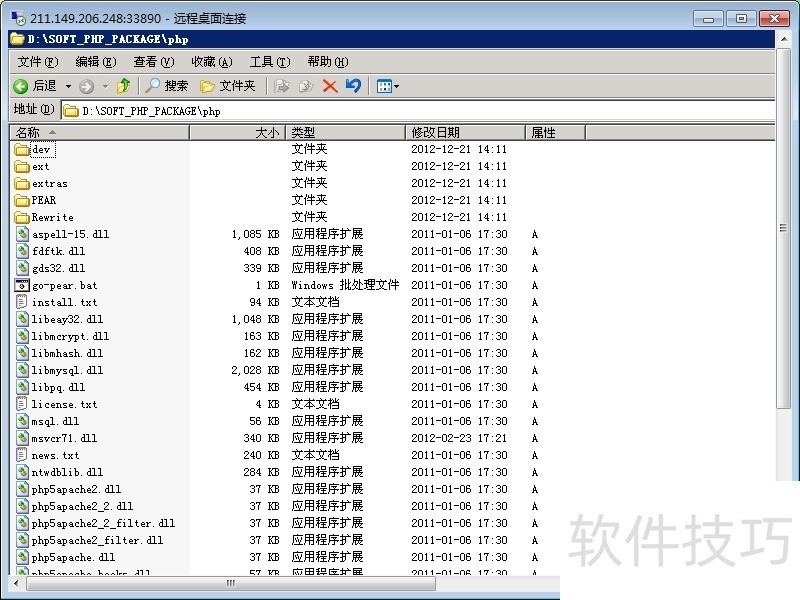800x600 pixels.
Task: Open the File (文件) menu
Action: pos(38,62)
